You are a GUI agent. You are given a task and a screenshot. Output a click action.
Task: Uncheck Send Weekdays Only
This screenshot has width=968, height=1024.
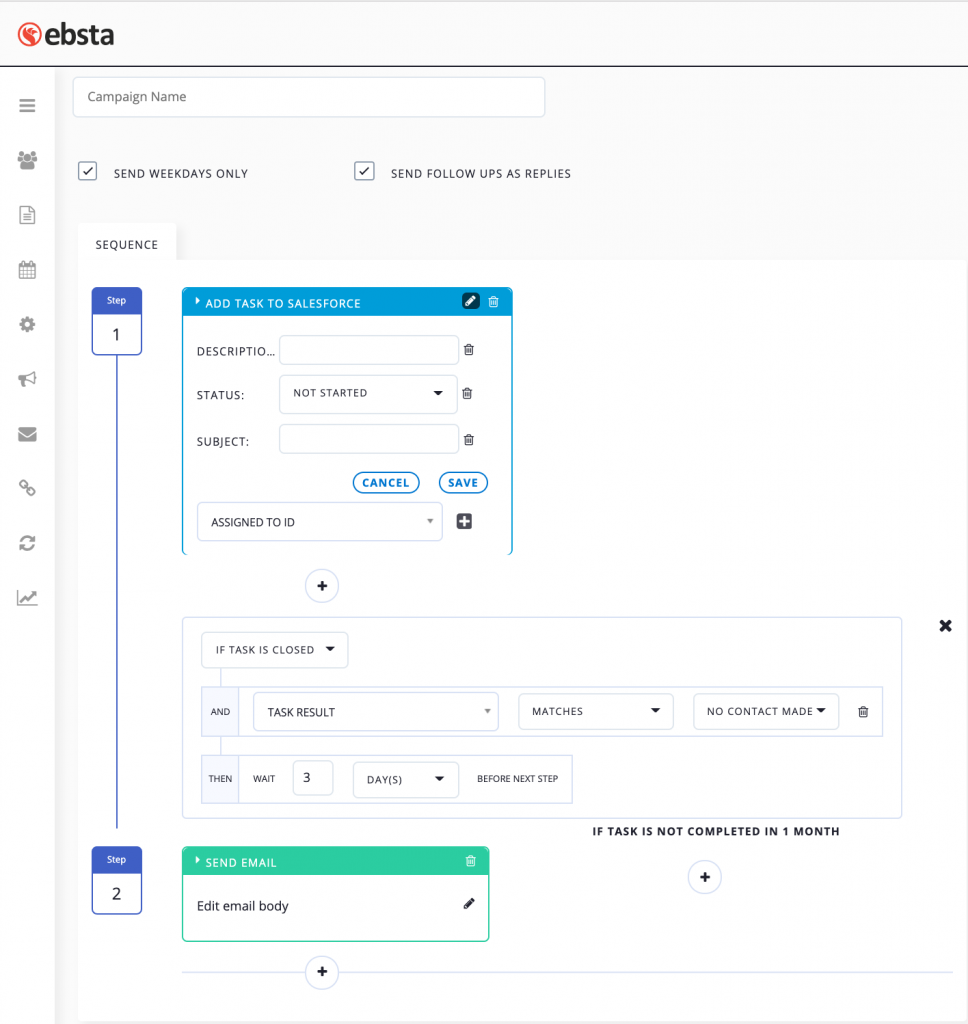[87, 170]
